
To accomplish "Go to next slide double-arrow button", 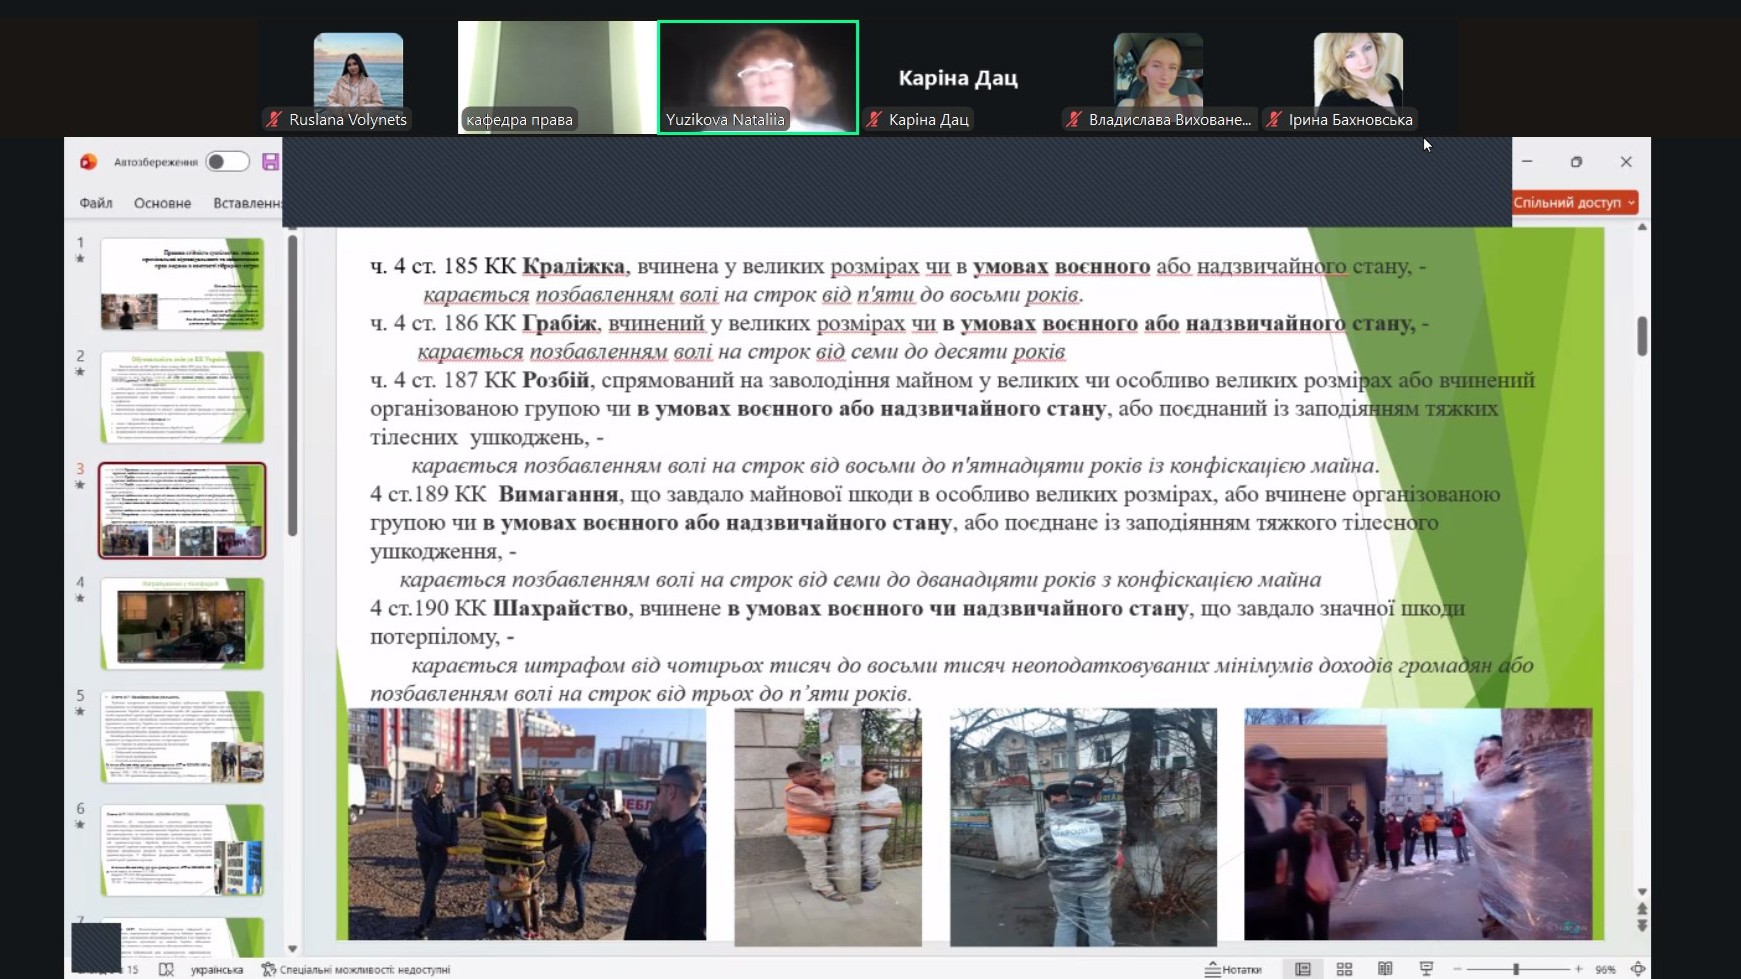I will pyautogui.click(x=1642, y=926).
